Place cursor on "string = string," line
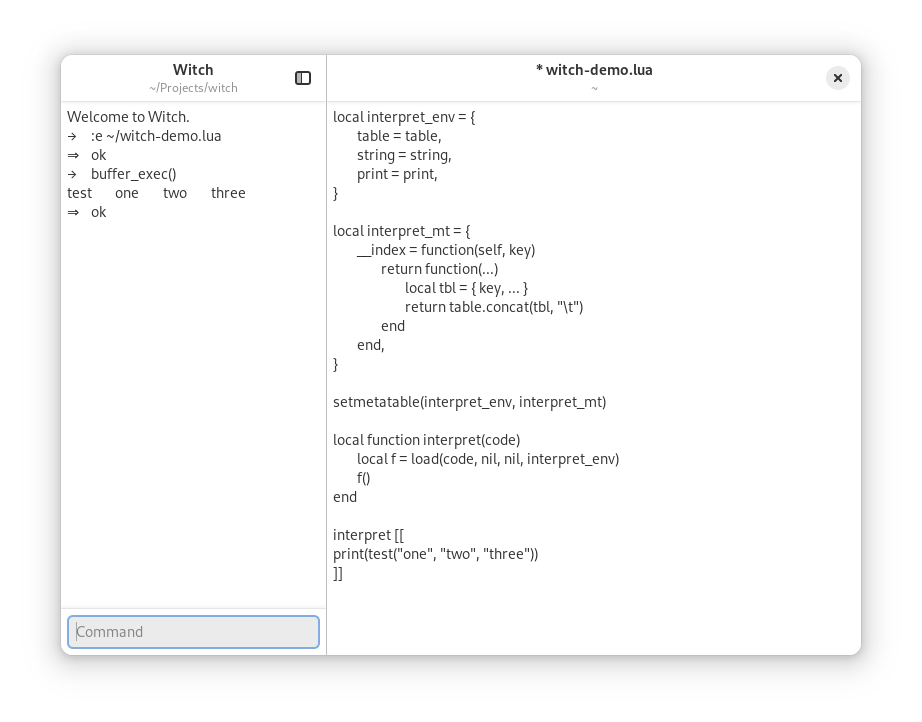922x722 pixels. pos(404,155)
